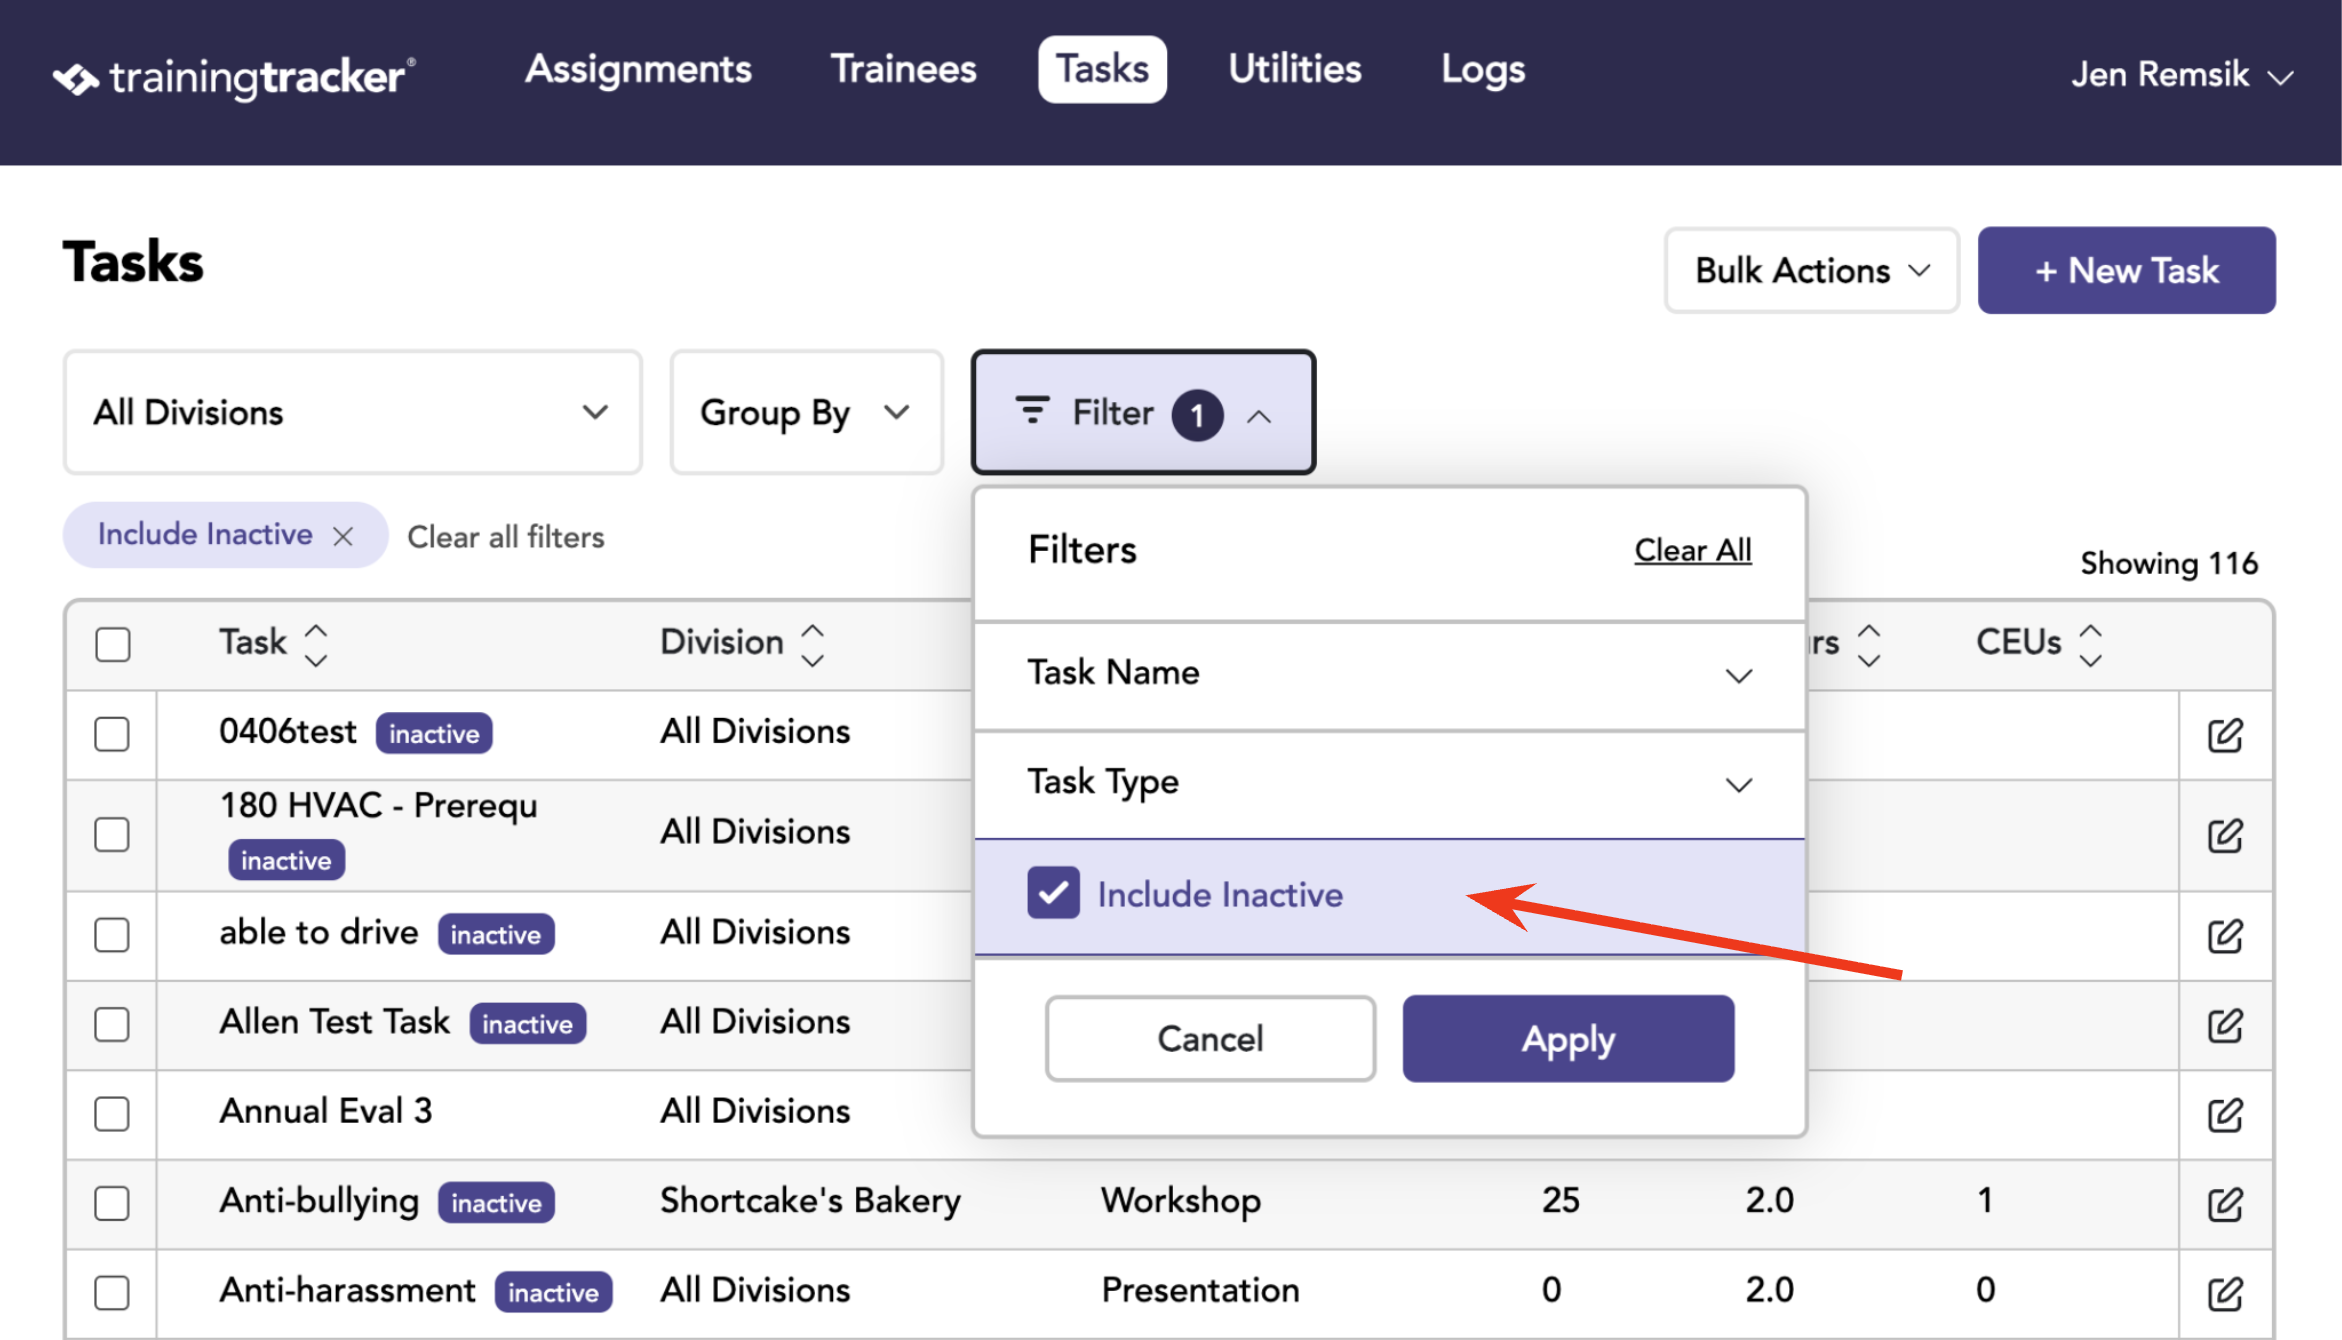Open the Logs tab
Viewport: 2342px width, 1340px height.
(1482, 69)
